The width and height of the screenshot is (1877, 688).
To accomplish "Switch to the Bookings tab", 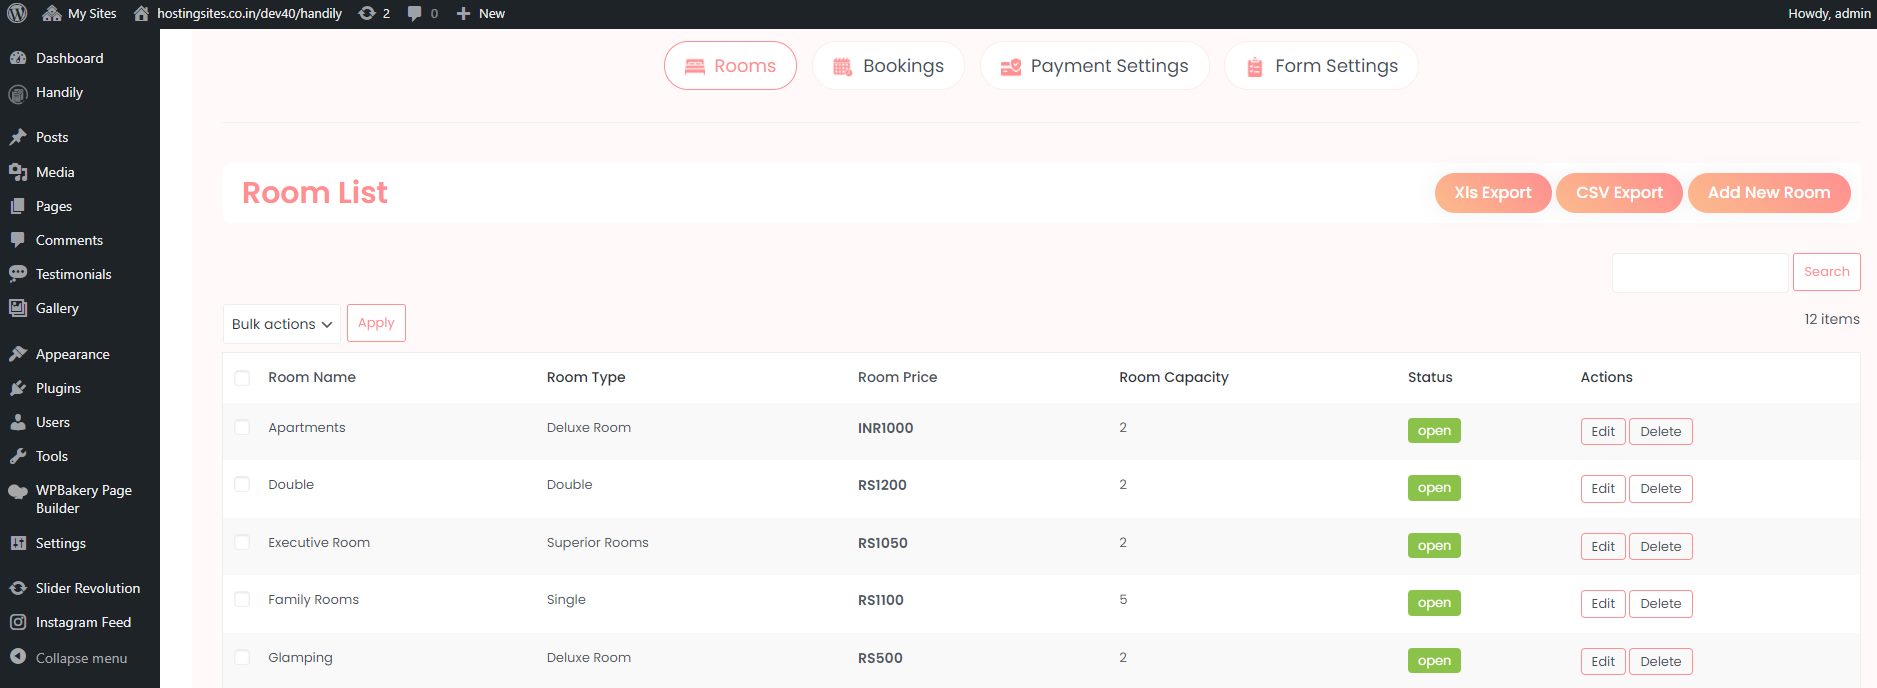I will pyautogui.click(x=888, y=66).
